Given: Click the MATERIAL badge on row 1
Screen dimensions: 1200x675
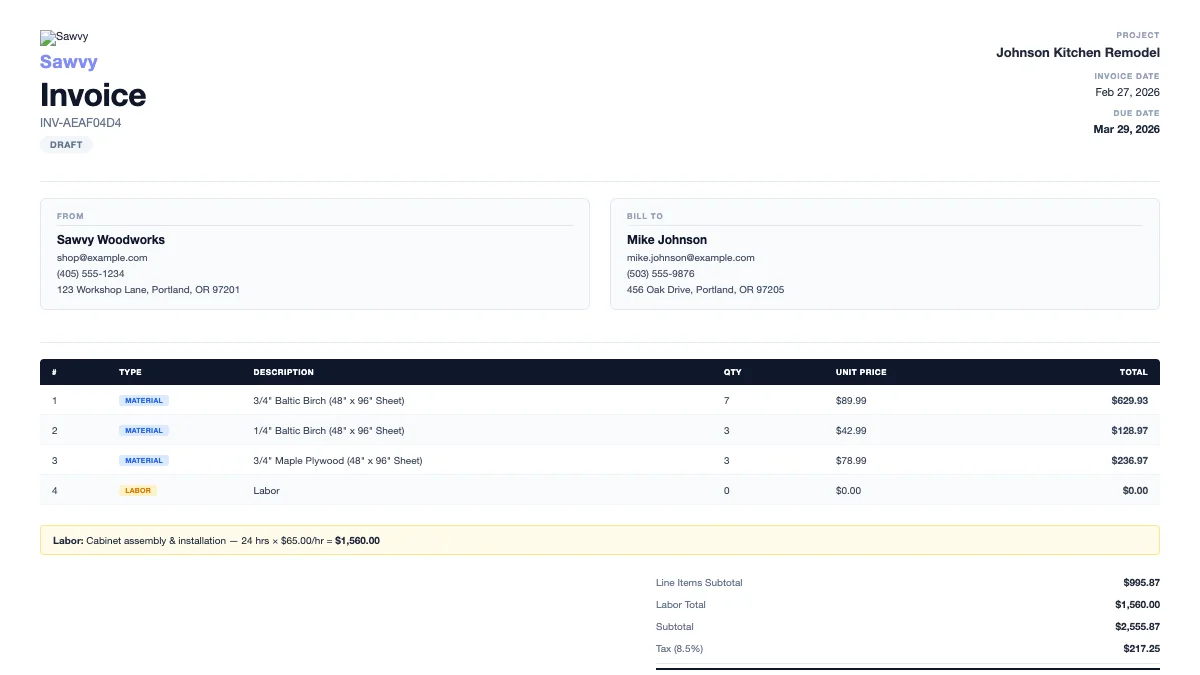Looking at the screenshot, I should click(x=143, y=400).
